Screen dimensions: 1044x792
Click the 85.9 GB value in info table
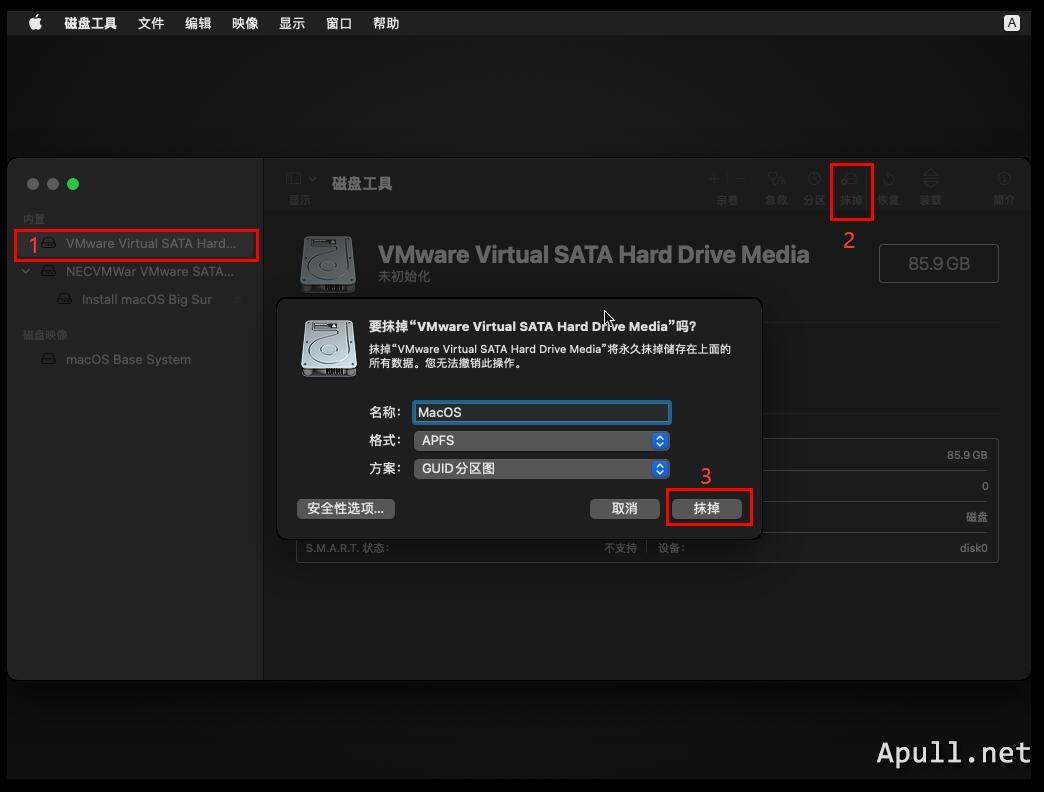tap(967, 455)
